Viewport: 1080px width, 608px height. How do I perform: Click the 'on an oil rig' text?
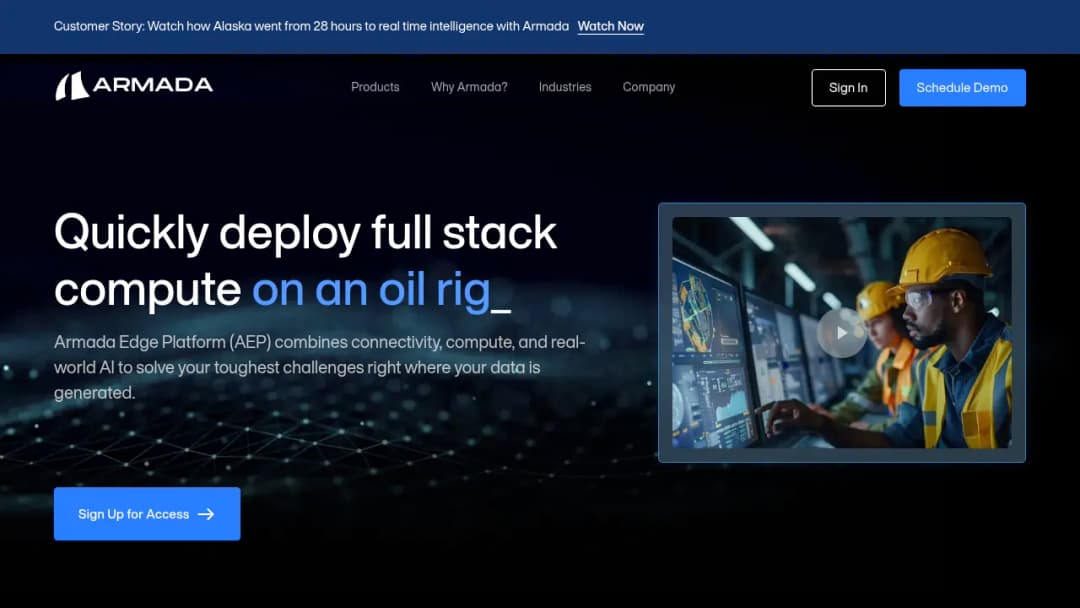click(x=371, y=290)
